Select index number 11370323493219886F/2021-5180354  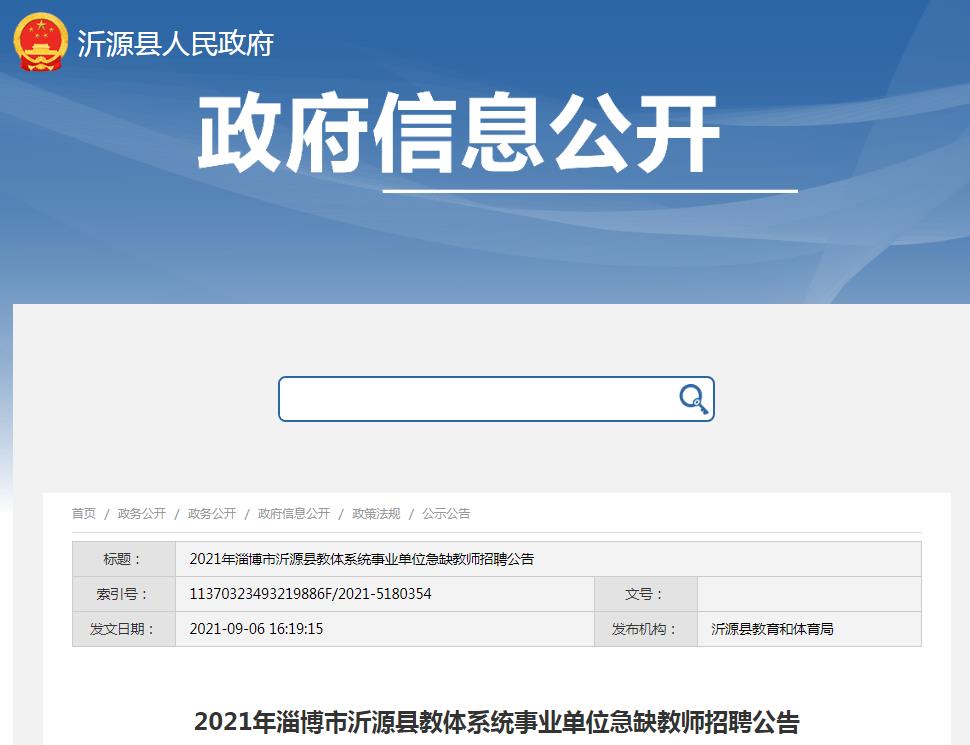pyautogui.click(x=311, y=594)
